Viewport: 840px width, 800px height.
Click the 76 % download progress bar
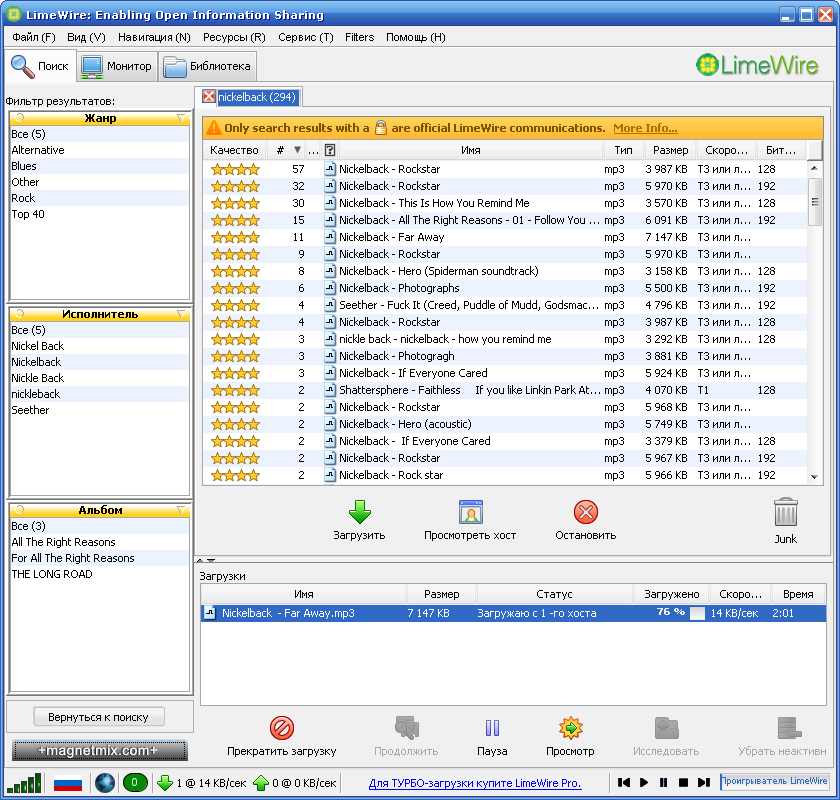coord(672,613)
